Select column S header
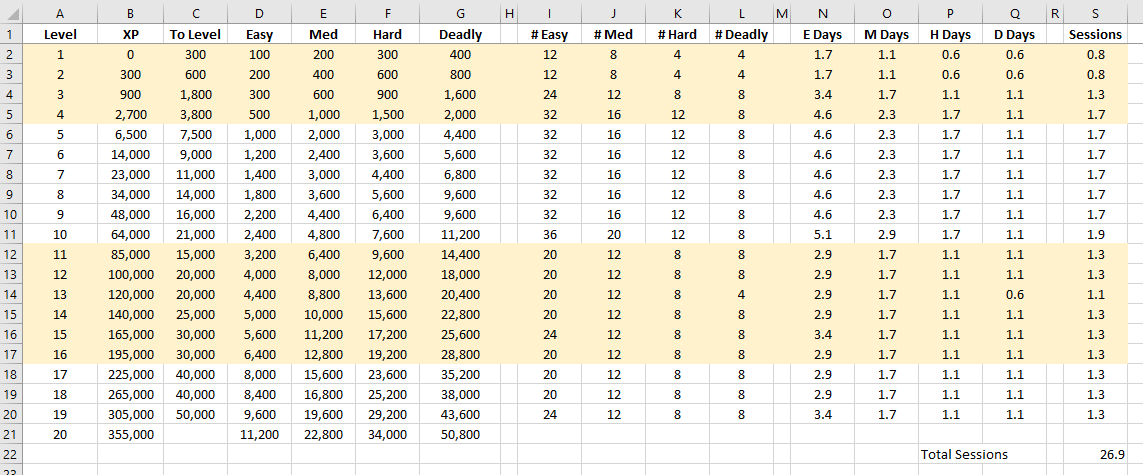This screenshot has height=475, width=1143. click(1095, 13)
